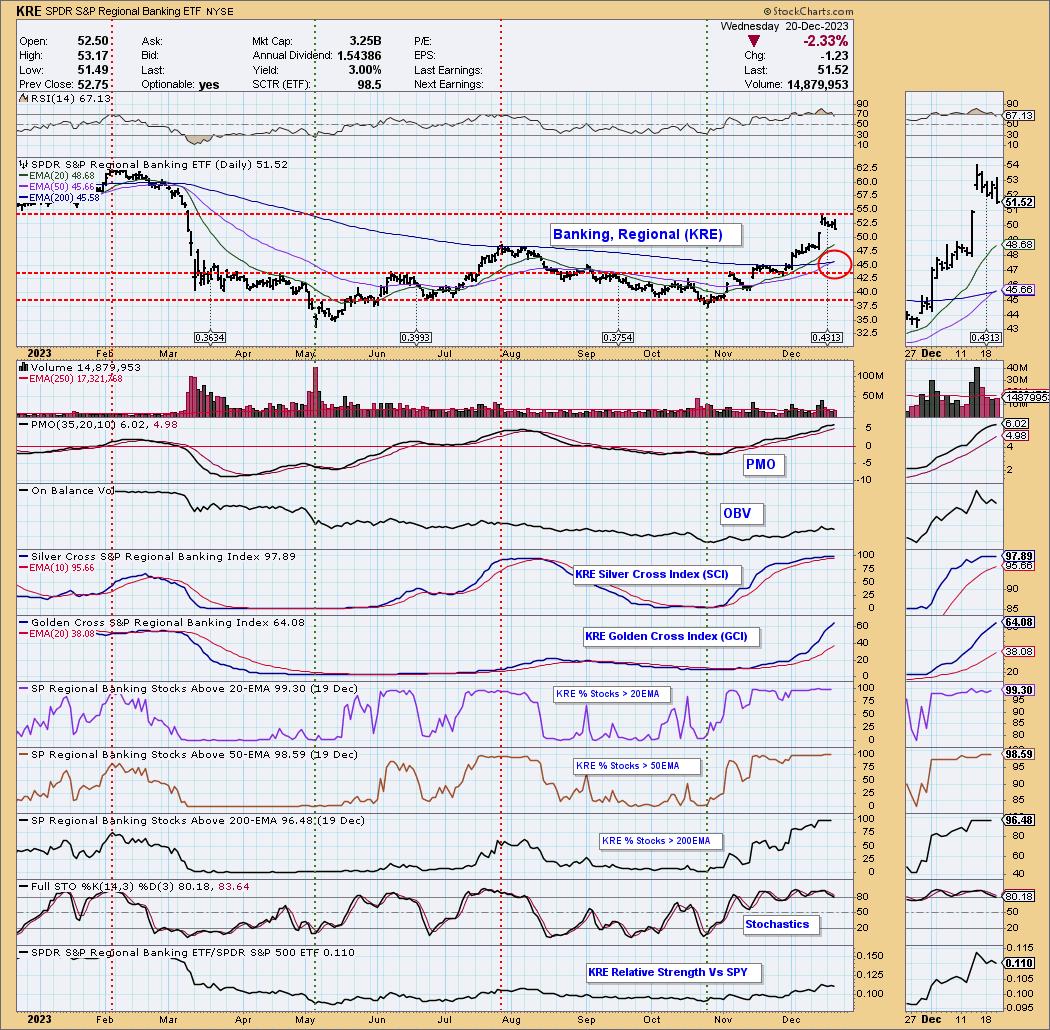
Task: Click the KRE ticker symbol in the header
Action: (29, 11)
